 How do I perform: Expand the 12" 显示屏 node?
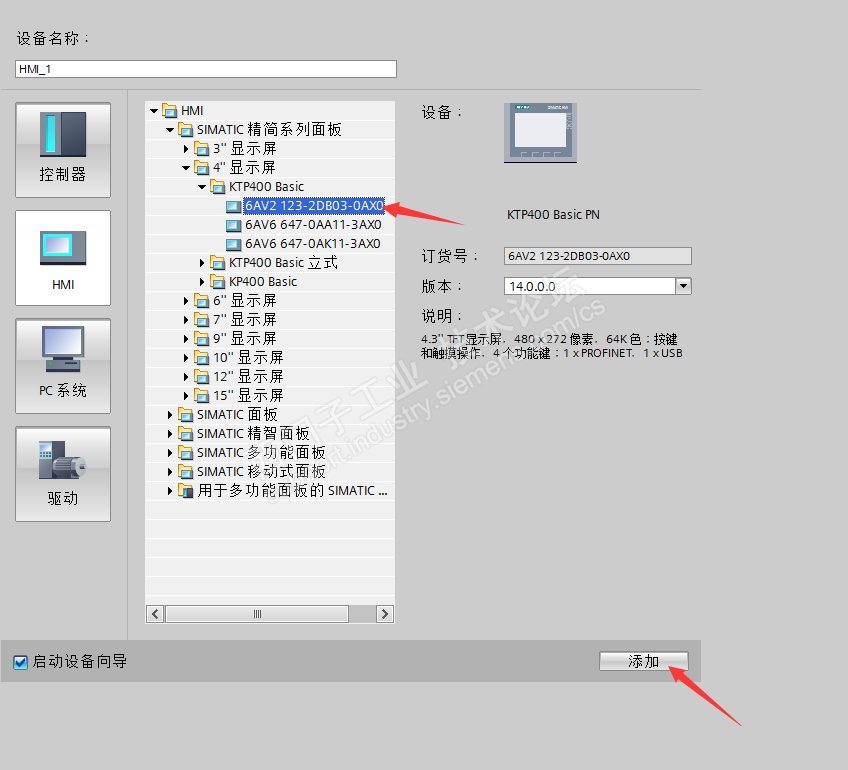pyautogui.click(x=186, y=377)
